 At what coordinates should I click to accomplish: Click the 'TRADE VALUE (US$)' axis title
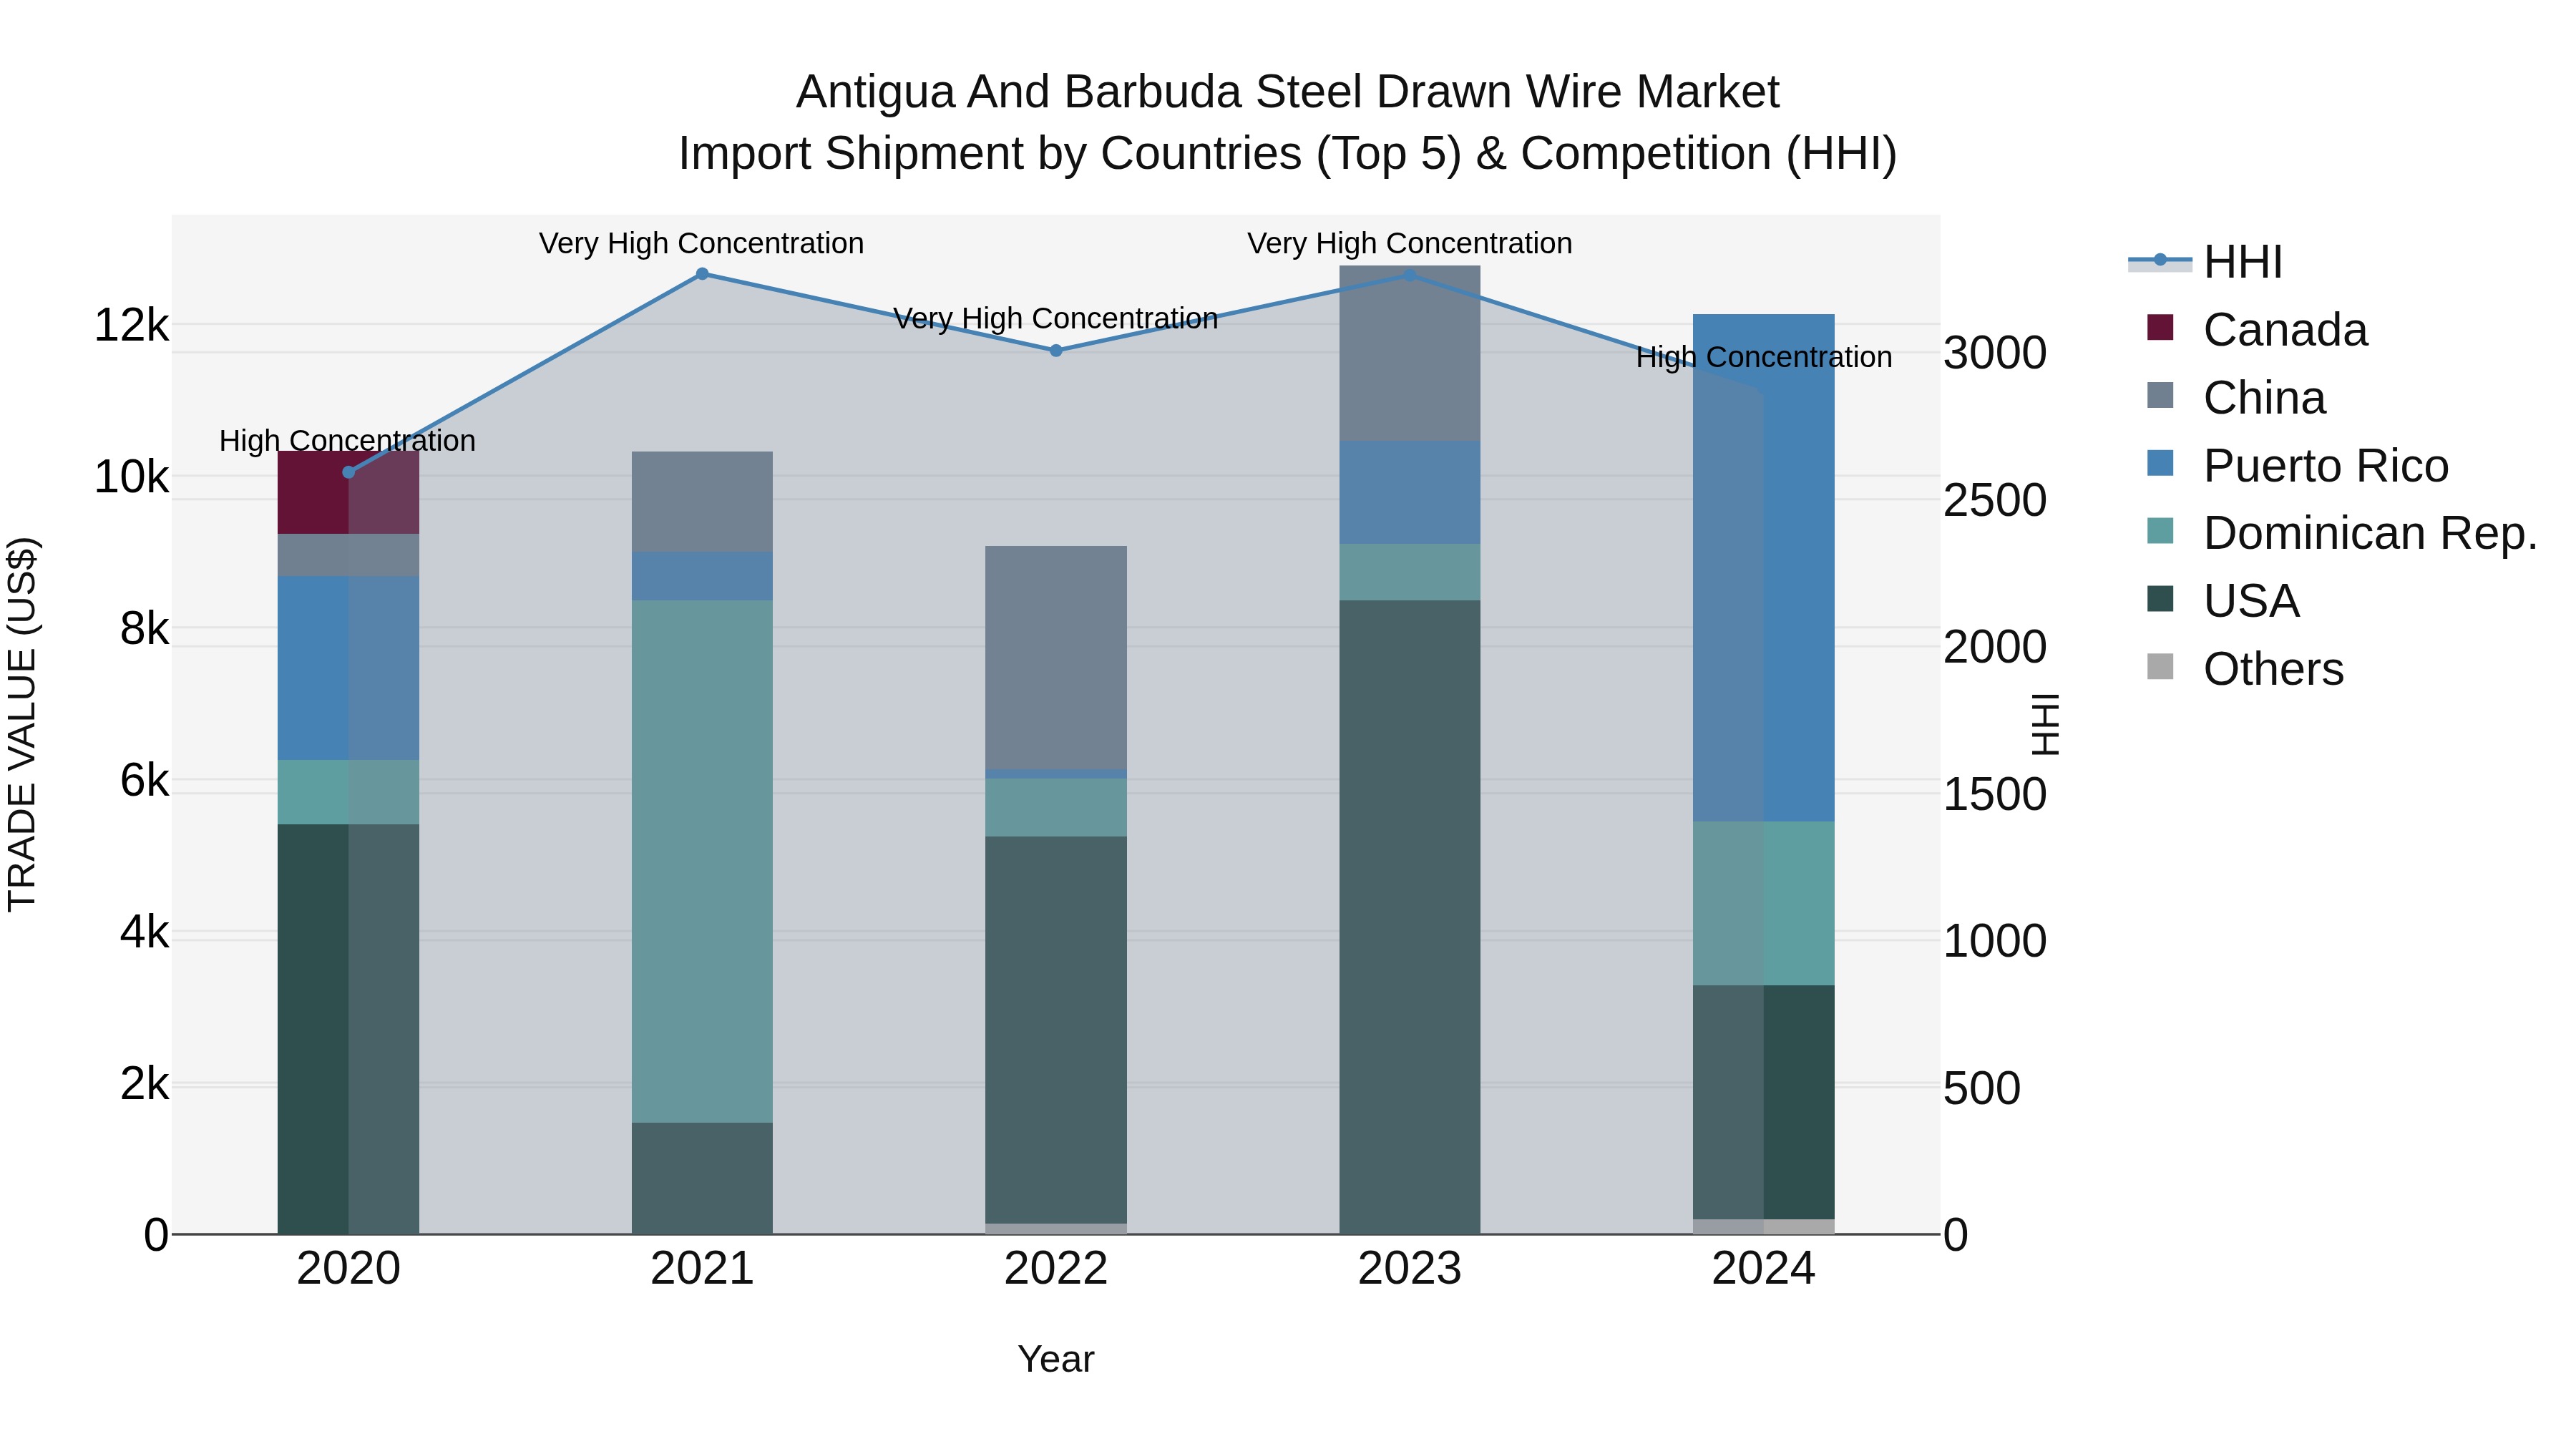click(x=22, y=725)
